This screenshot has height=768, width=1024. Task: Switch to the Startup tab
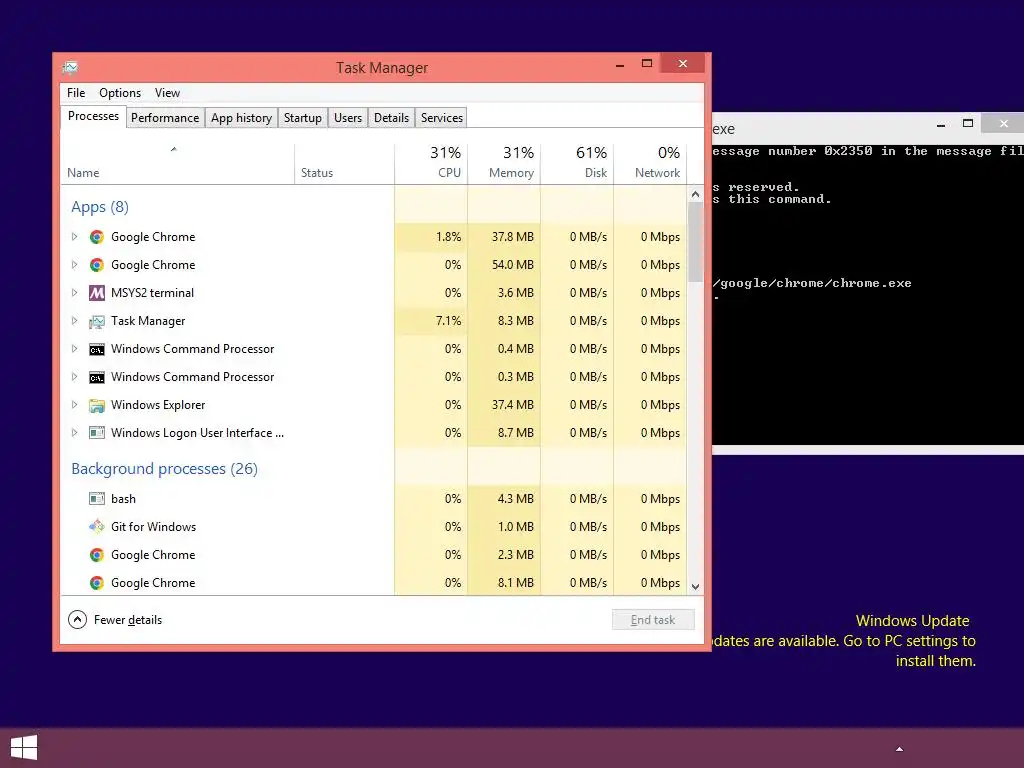pos(302,118)
